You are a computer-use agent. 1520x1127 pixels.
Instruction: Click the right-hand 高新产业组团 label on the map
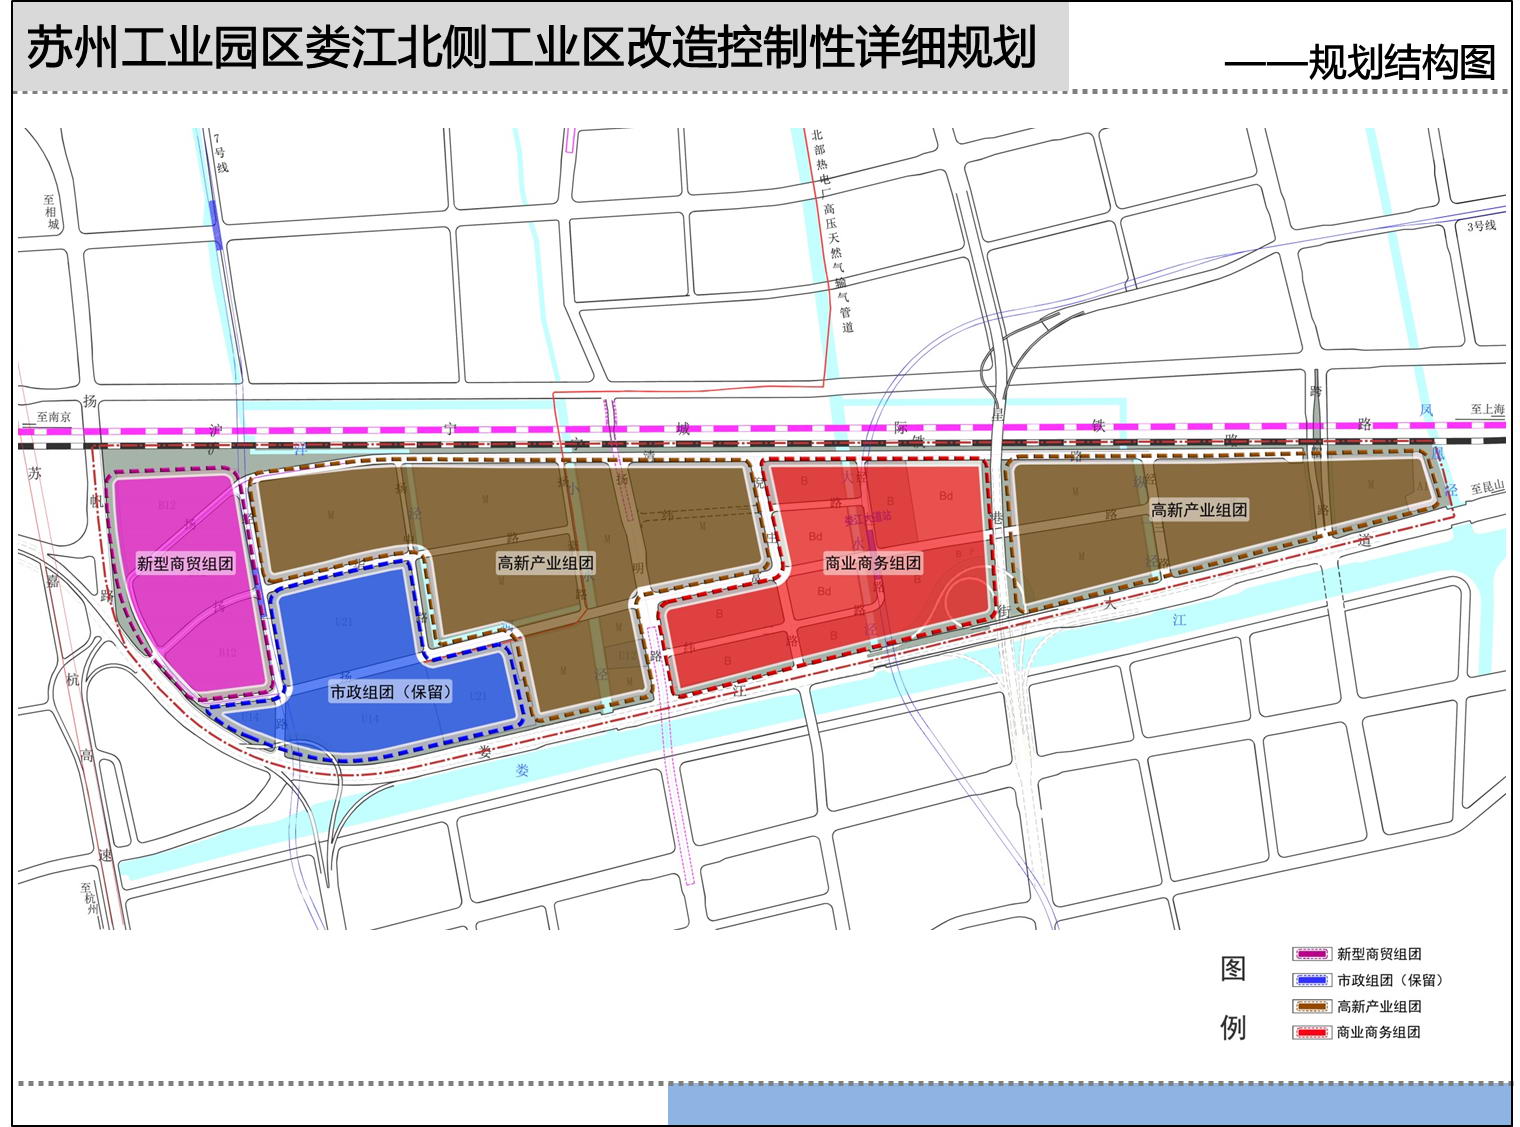coord(1199,510)
